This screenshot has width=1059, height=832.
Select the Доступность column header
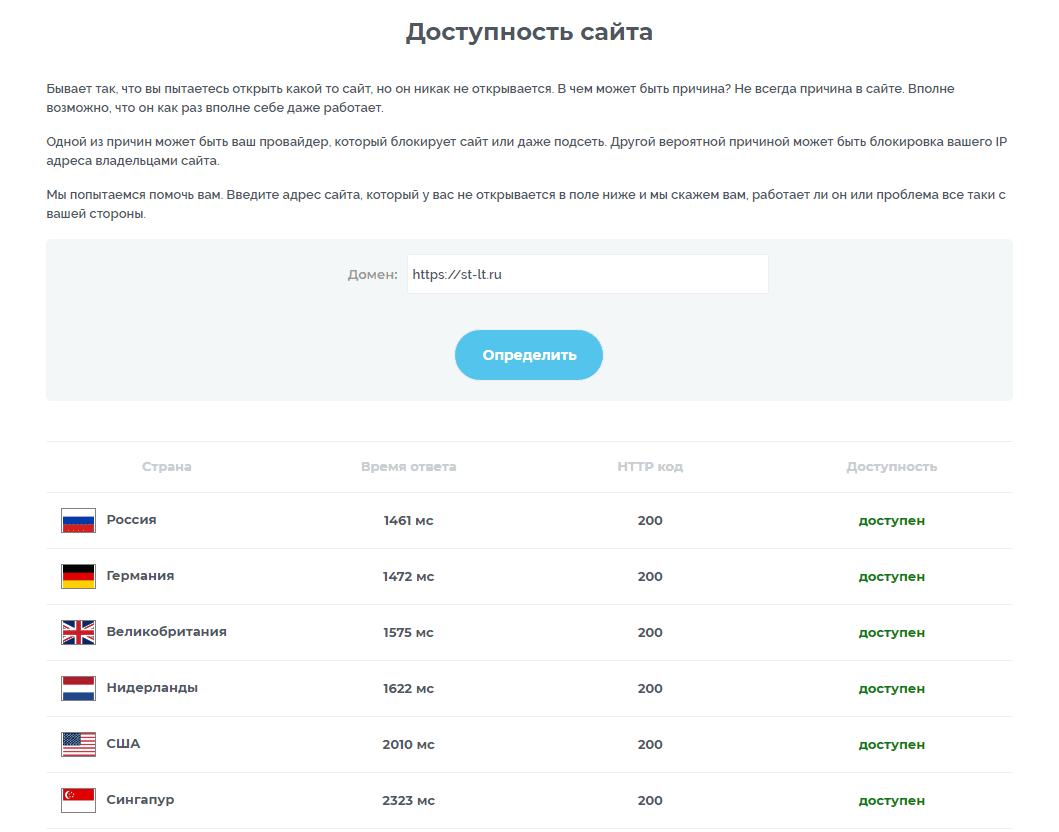tap(892, 467)
